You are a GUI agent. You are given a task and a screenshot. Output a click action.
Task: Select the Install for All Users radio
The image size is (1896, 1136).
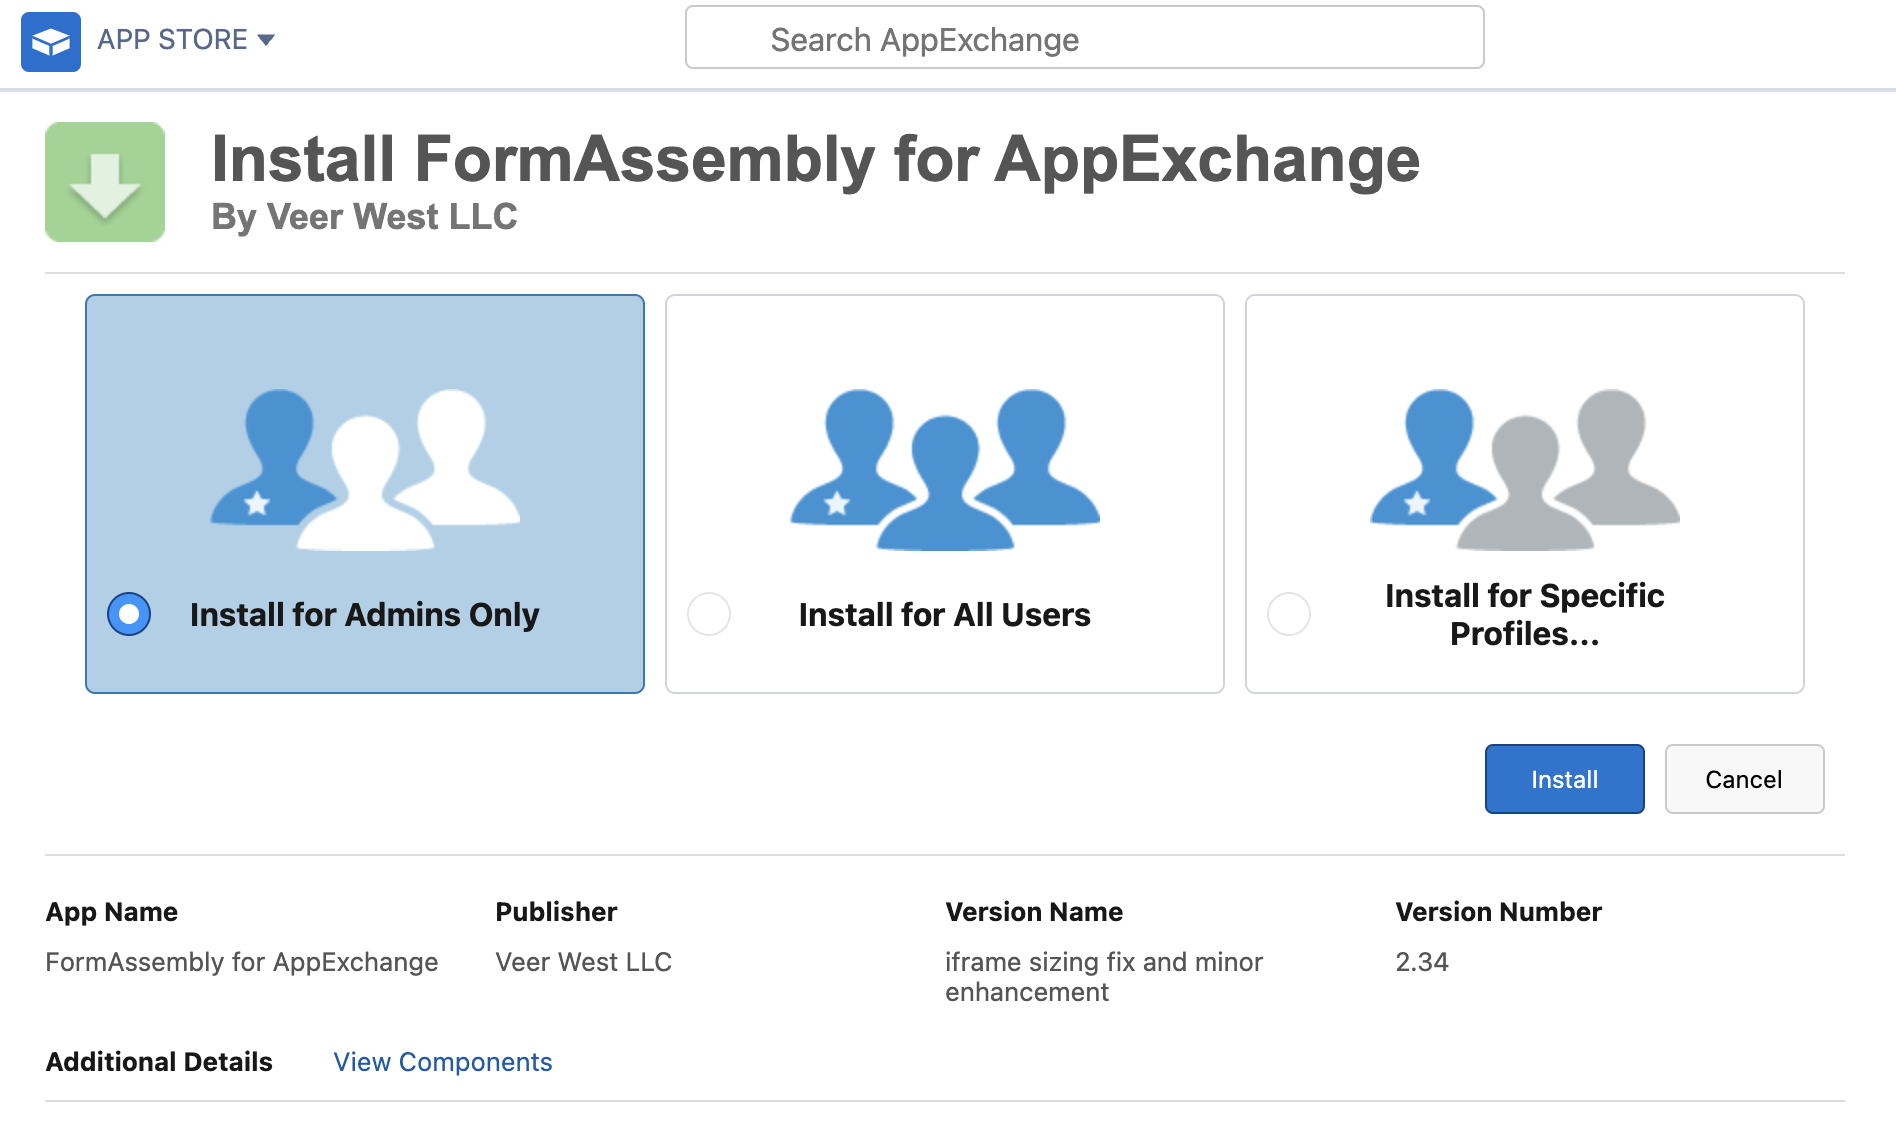(709, 614)
